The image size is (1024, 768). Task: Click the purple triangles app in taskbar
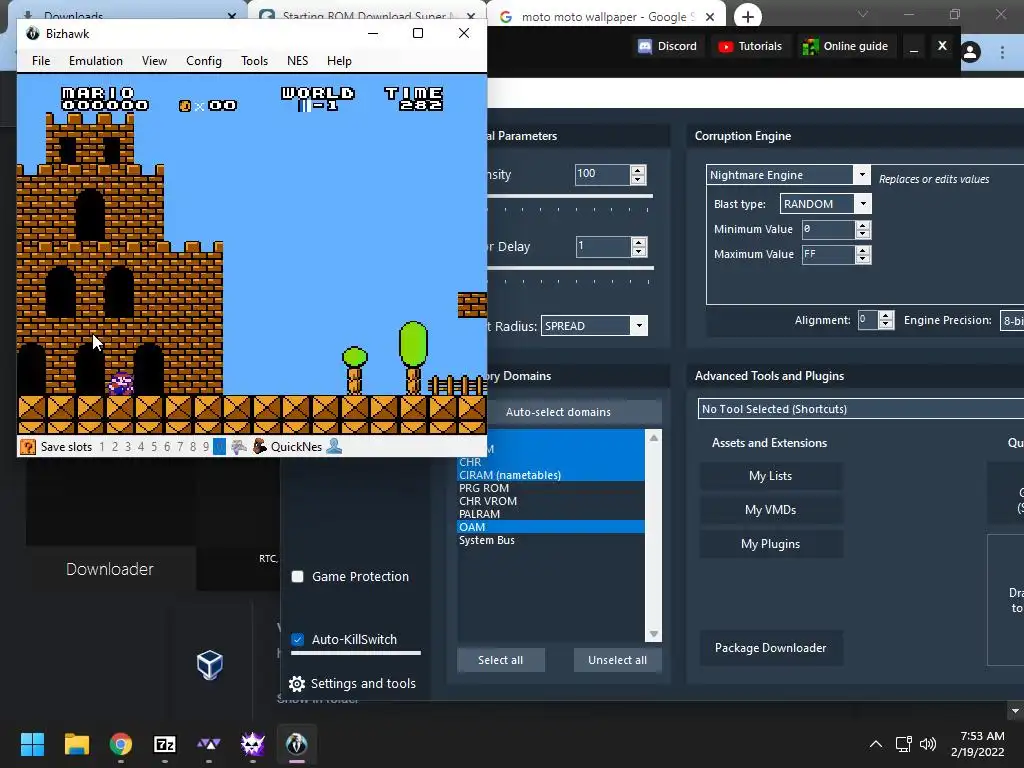(208, 744)
